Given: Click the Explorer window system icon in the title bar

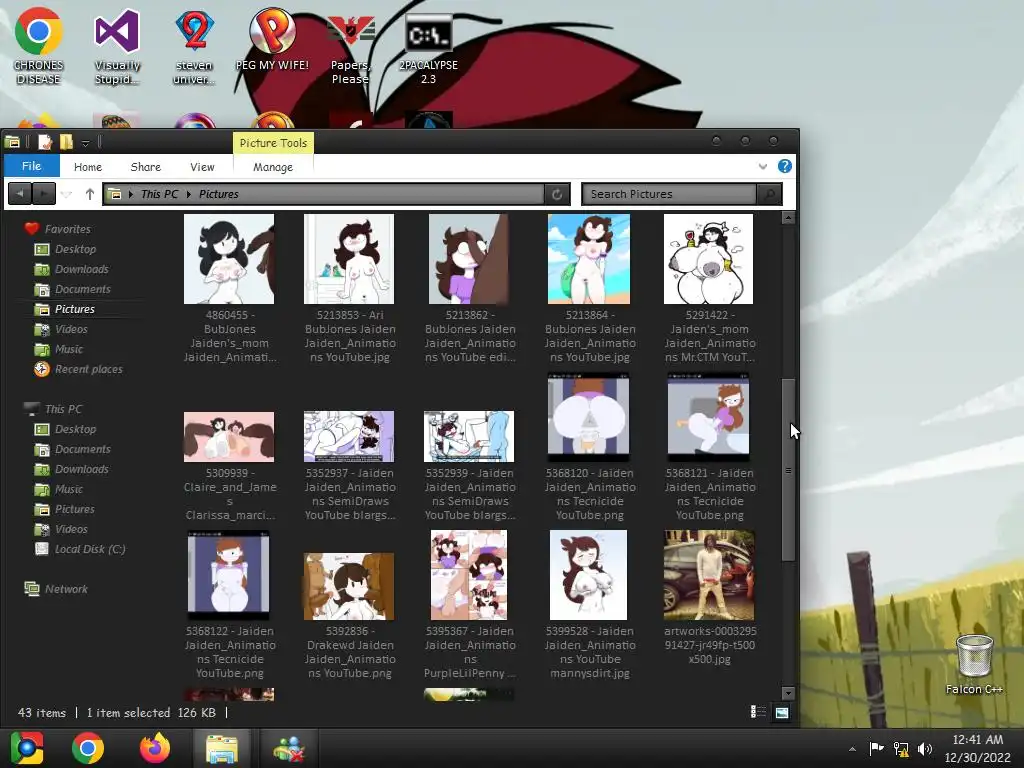Looking at the screenshot, I should point(12,142).
